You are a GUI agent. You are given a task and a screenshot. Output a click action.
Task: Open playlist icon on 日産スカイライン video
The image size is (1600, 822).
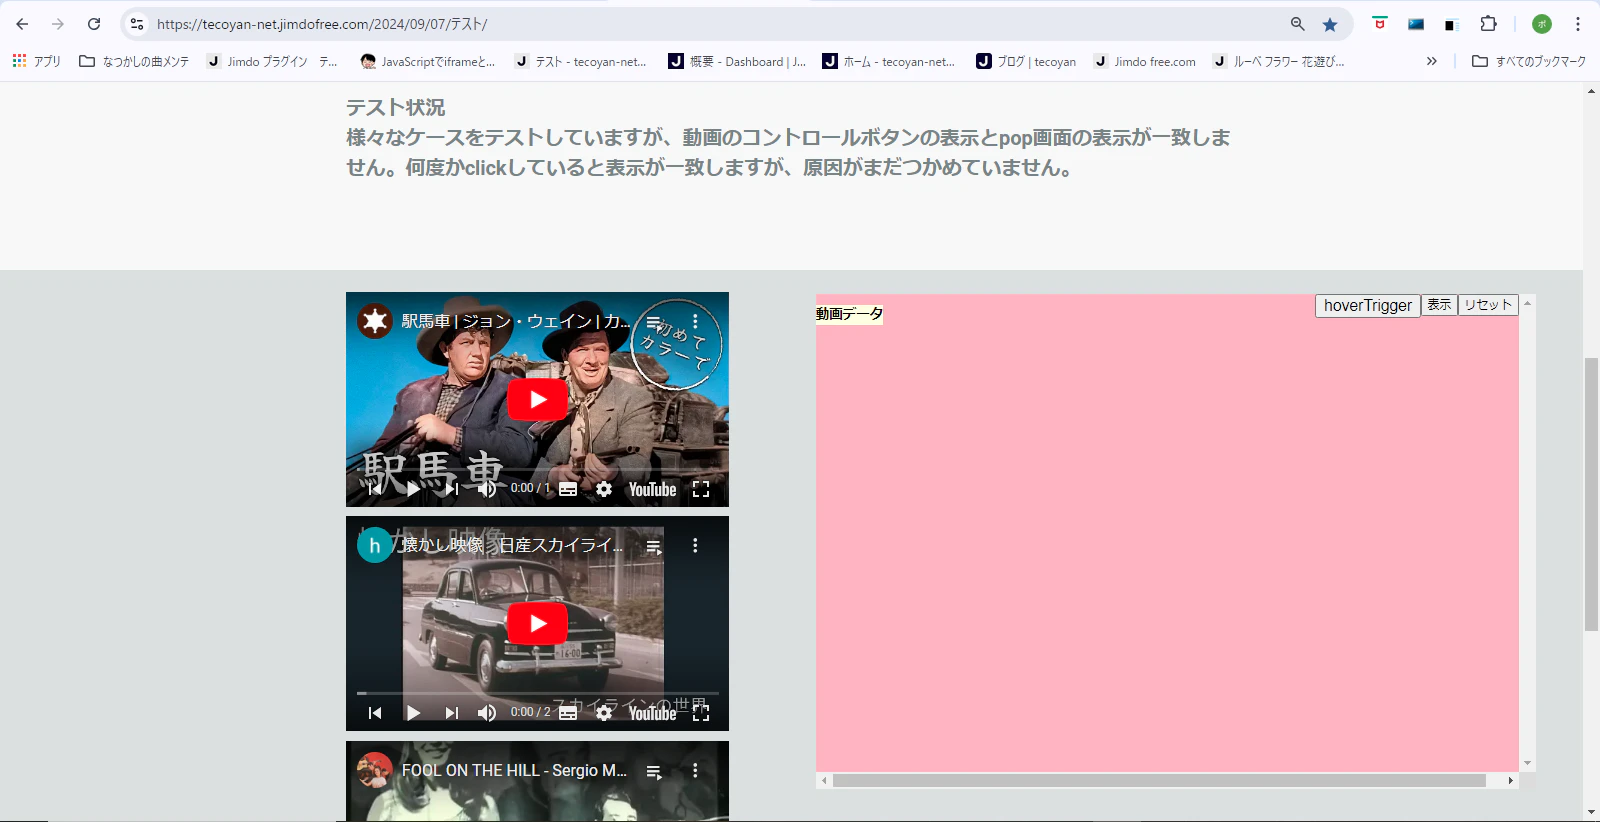[654, 547]
